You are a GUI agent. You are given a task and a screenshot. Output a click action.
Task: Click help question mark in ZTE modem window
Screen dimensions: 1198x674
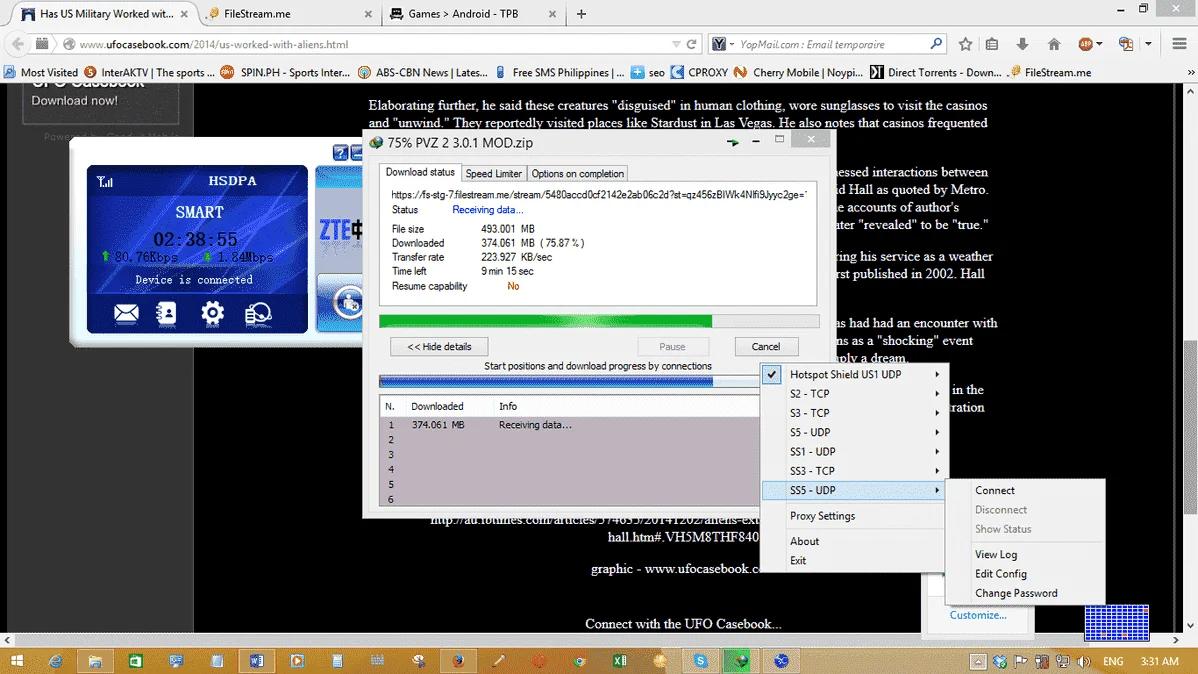[341, 152]
